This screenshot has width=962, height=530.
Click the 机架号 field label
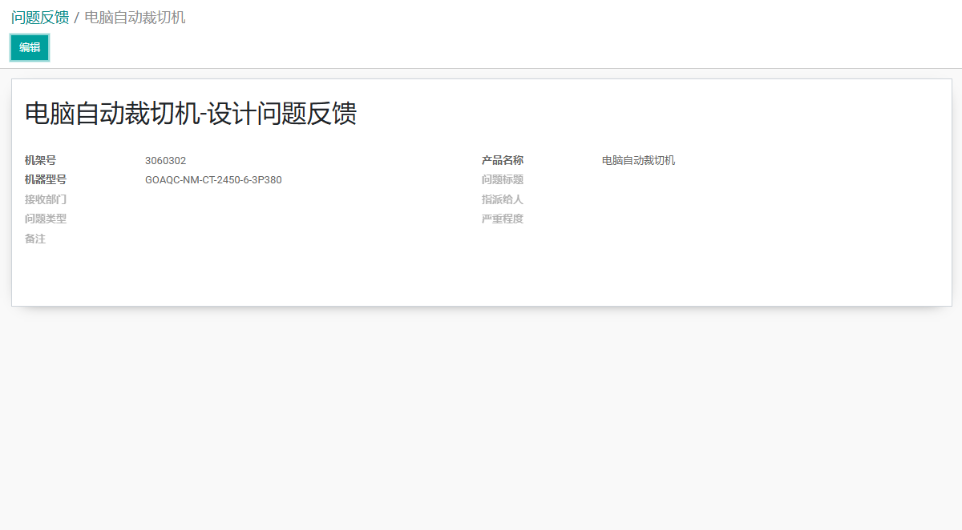pos(40,160)
